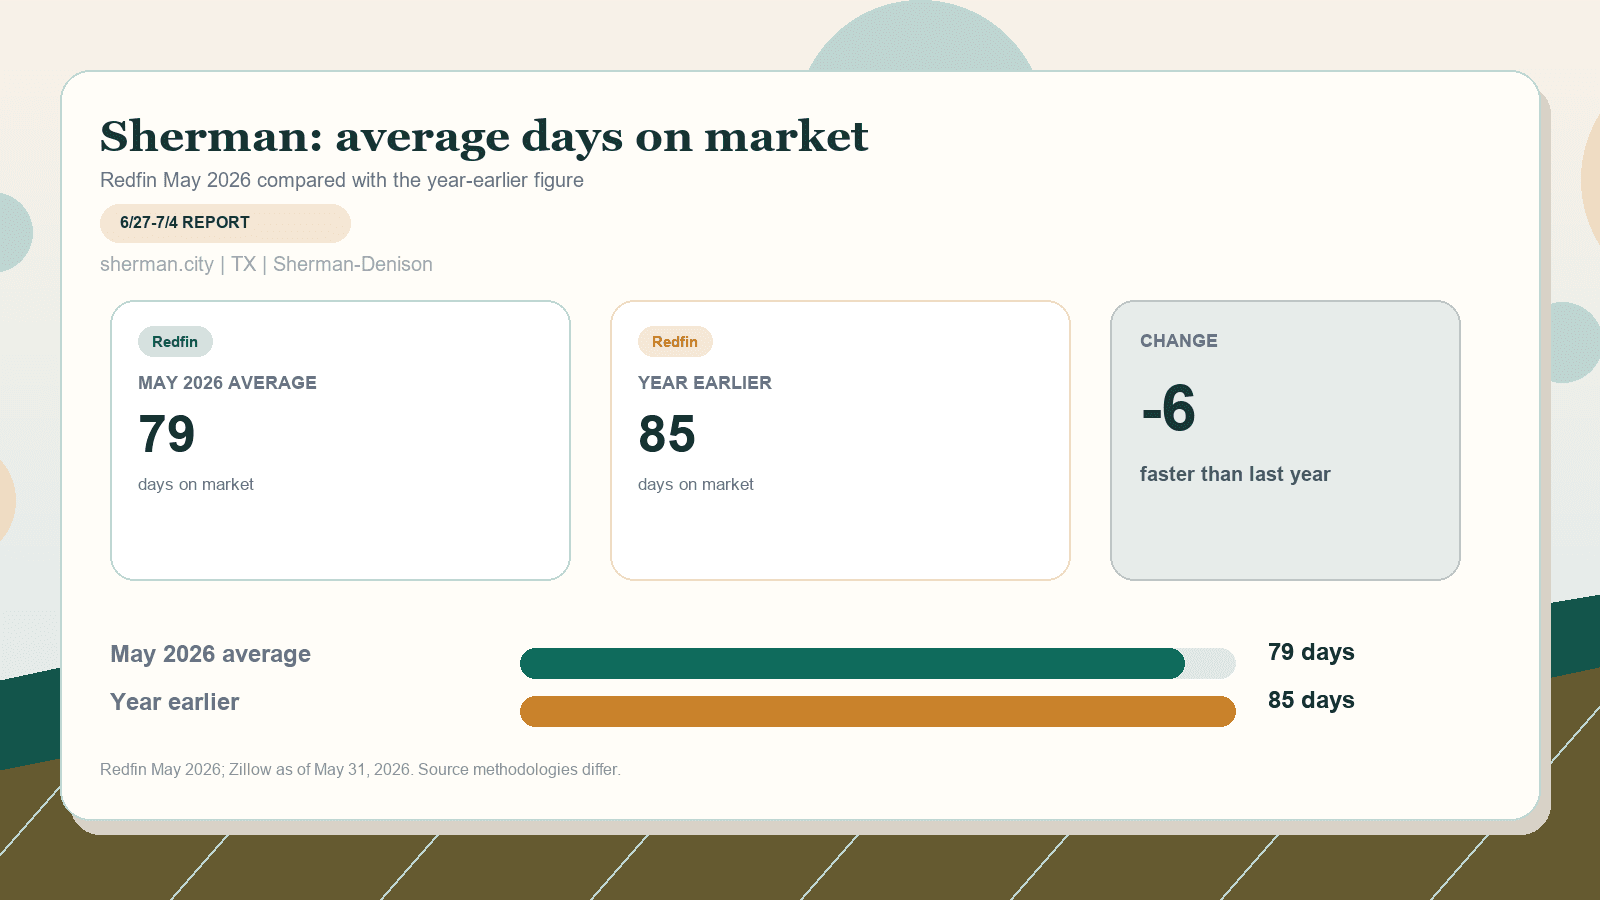1600x900 pixels.
Task: Select the 'CHANGE' card heading
Action: click(x=1179, y=341)
